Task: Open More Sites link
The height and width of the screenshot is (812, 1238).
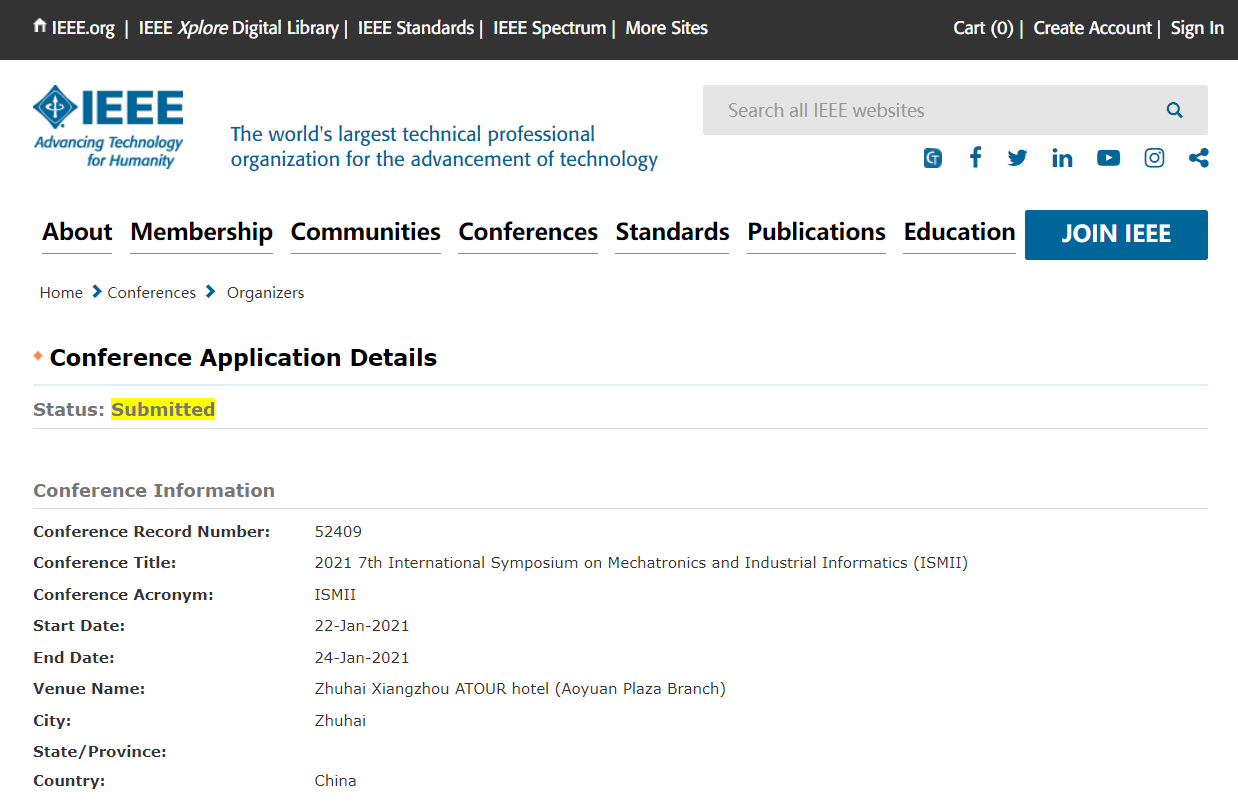Action: [x=666, y=28]
